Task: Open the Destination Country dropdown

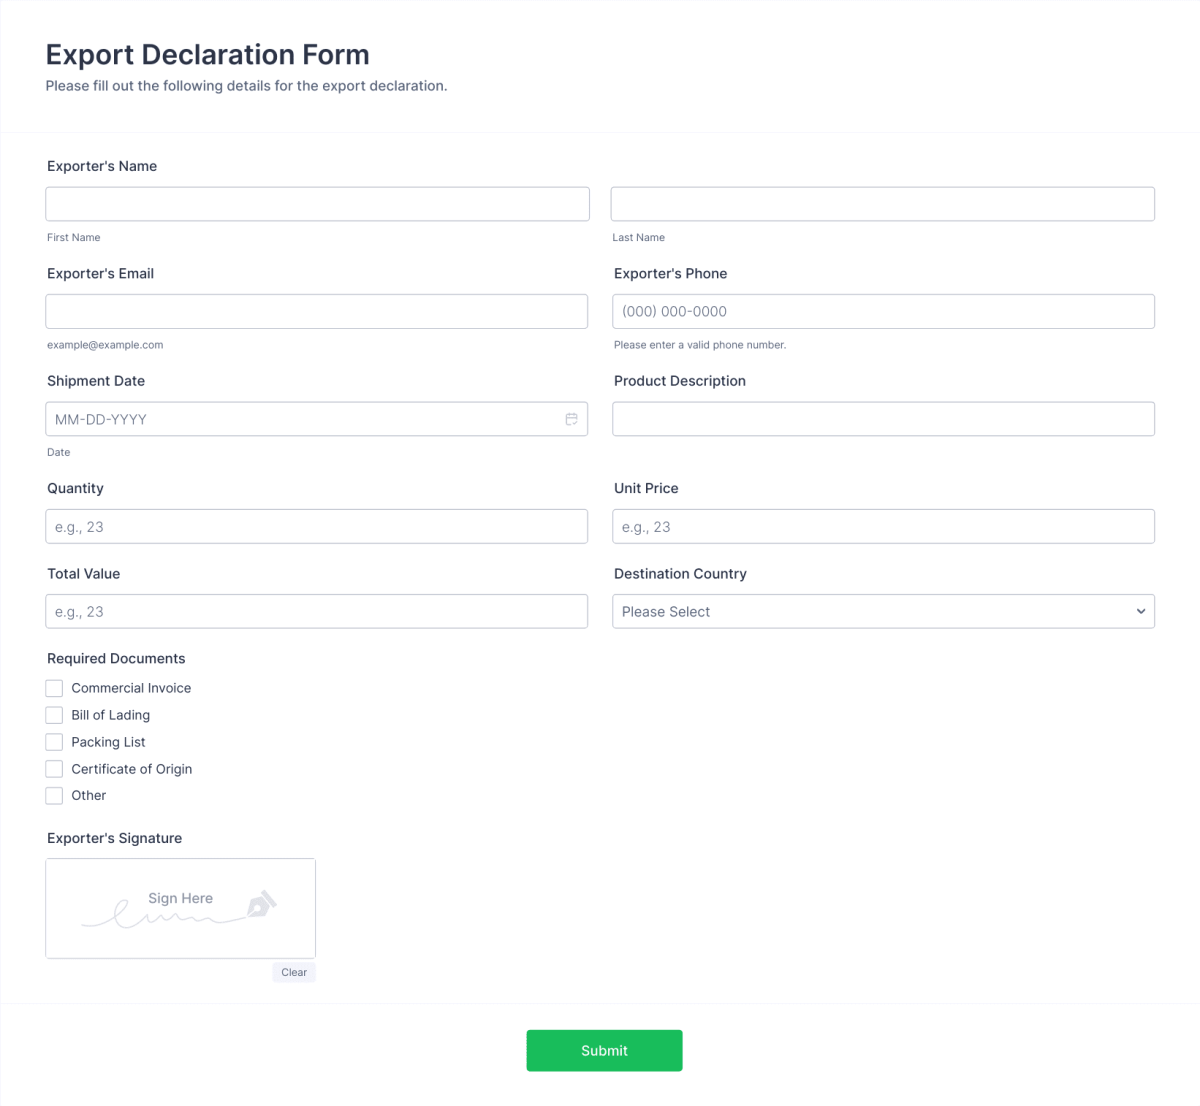Action: (883, 611)
